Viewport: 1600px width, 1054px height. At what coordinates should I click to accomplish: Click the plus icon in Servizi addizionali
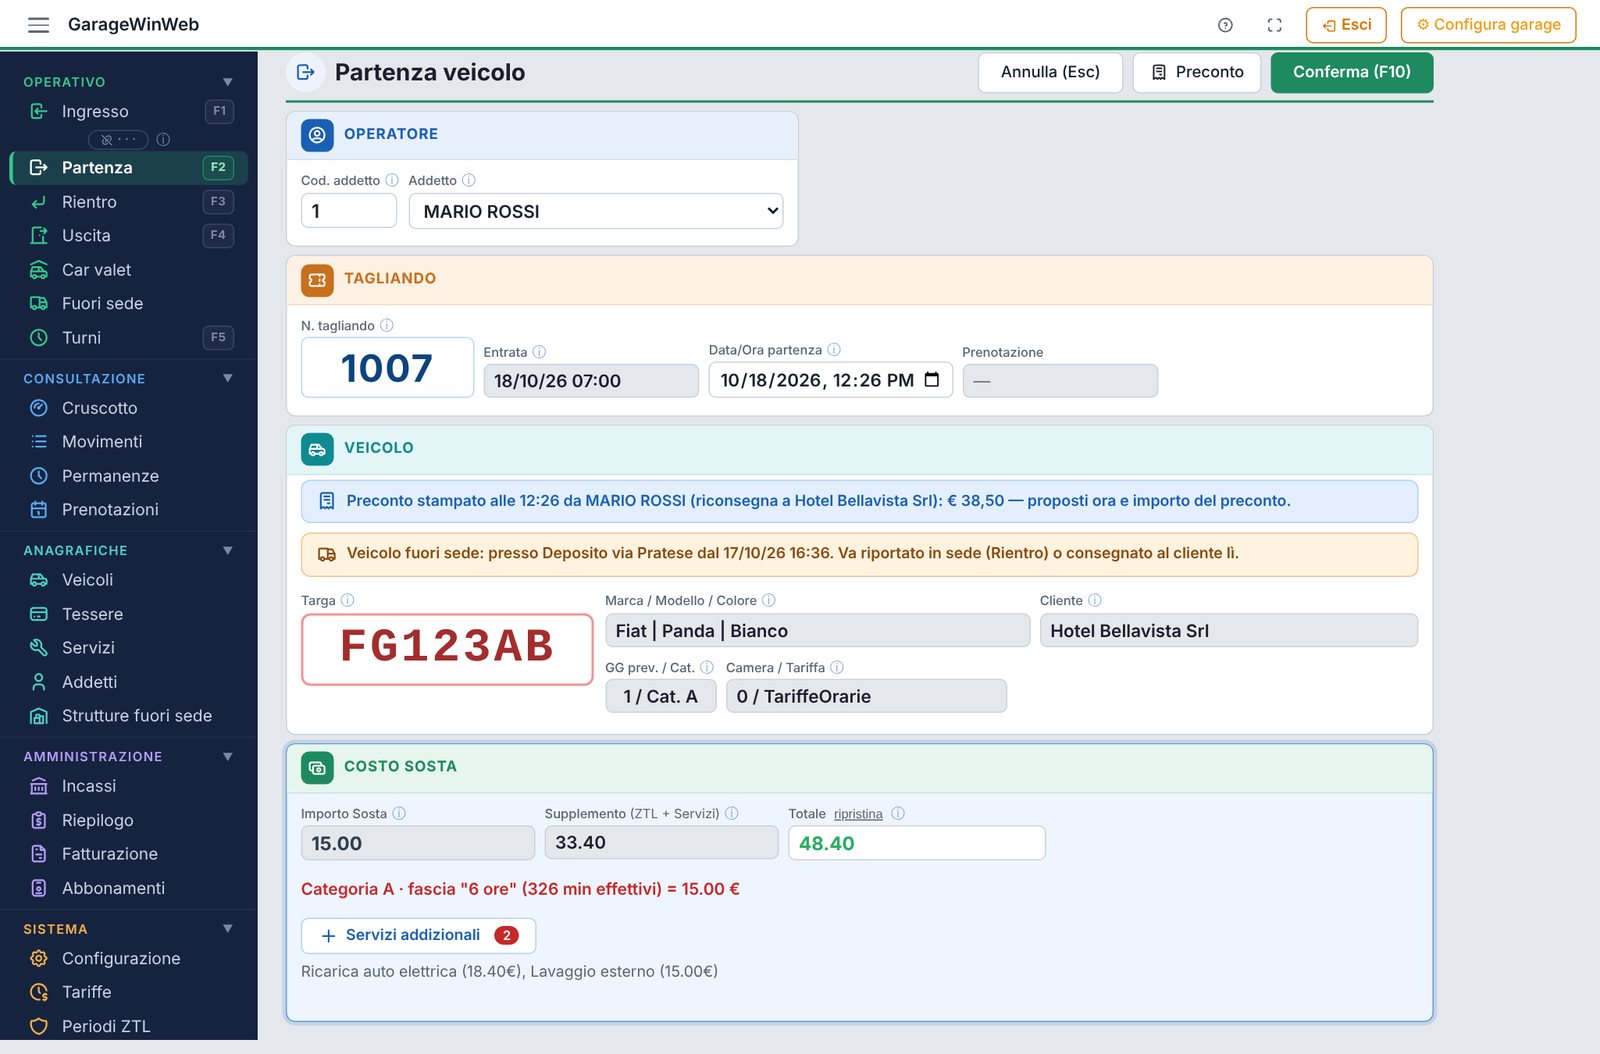point(328,936)
